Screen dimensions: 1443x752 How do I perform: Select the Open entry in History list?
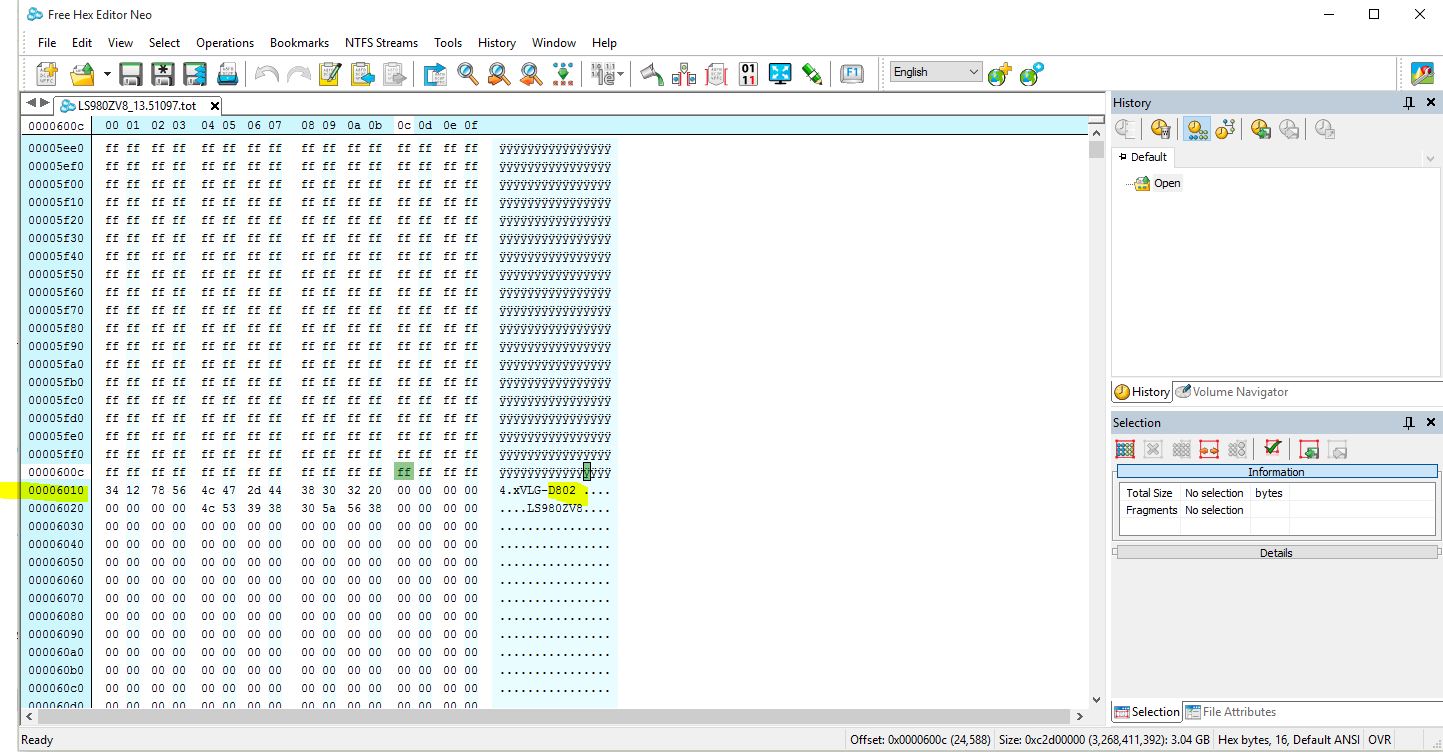[x=1166, y=183]
